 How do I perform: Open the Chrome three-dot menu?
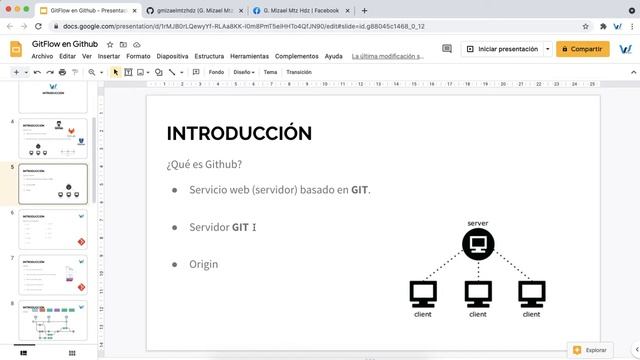(632, 27)
